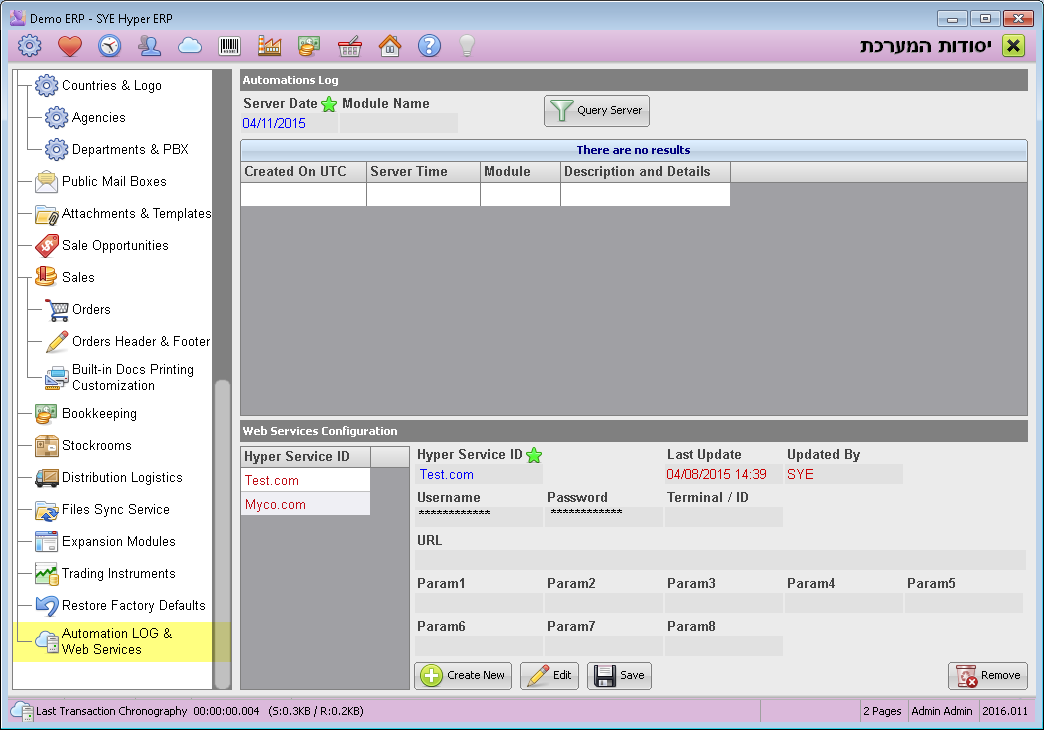The image size is (1044, 730).
Task: Open the clock toolbar icon
Action: [x=109, y=46]
